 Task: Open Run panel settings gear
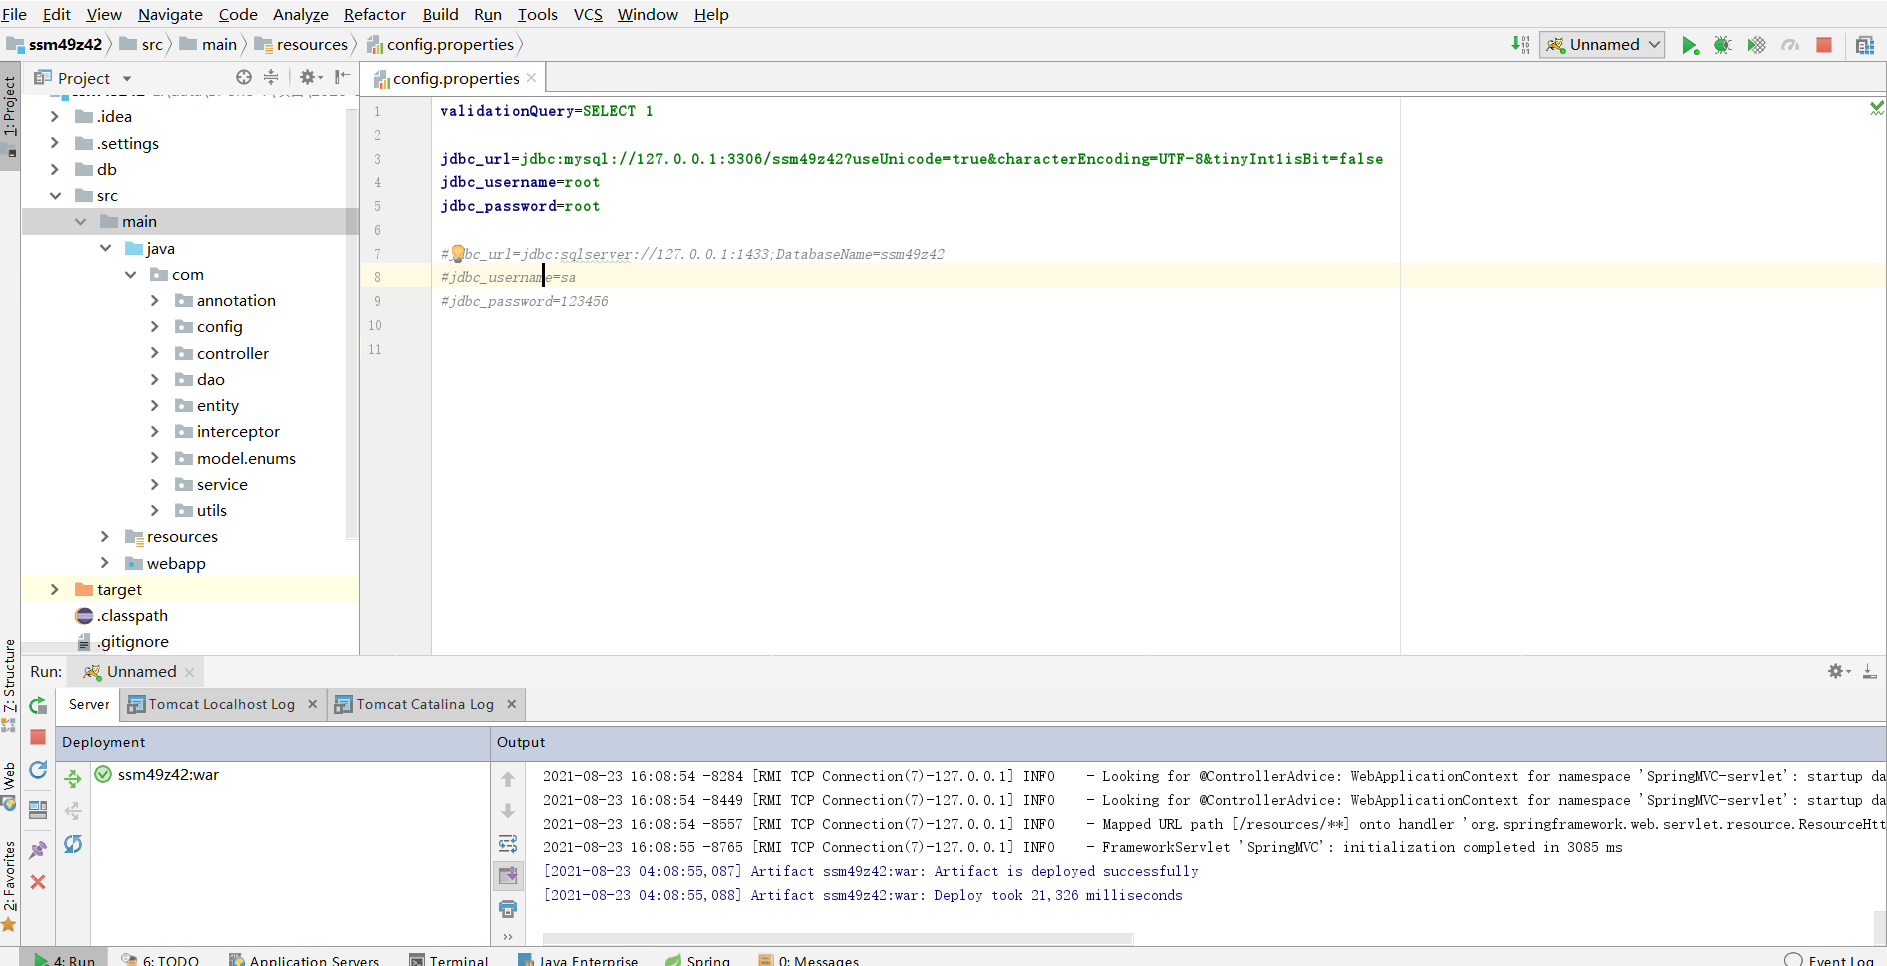(x=1838, y=671)
